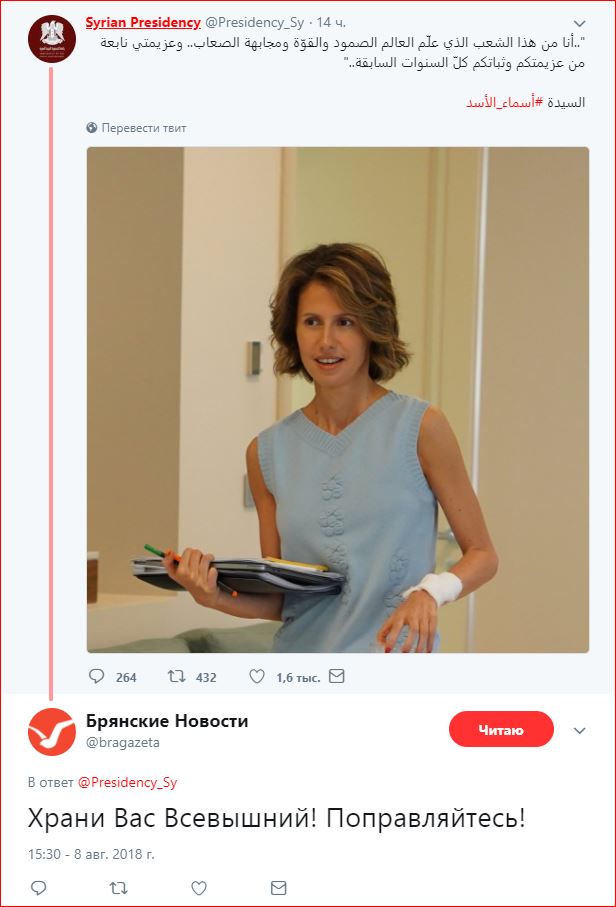Click the @Presidency_Sy mention after В ответ

click(127, 782)
